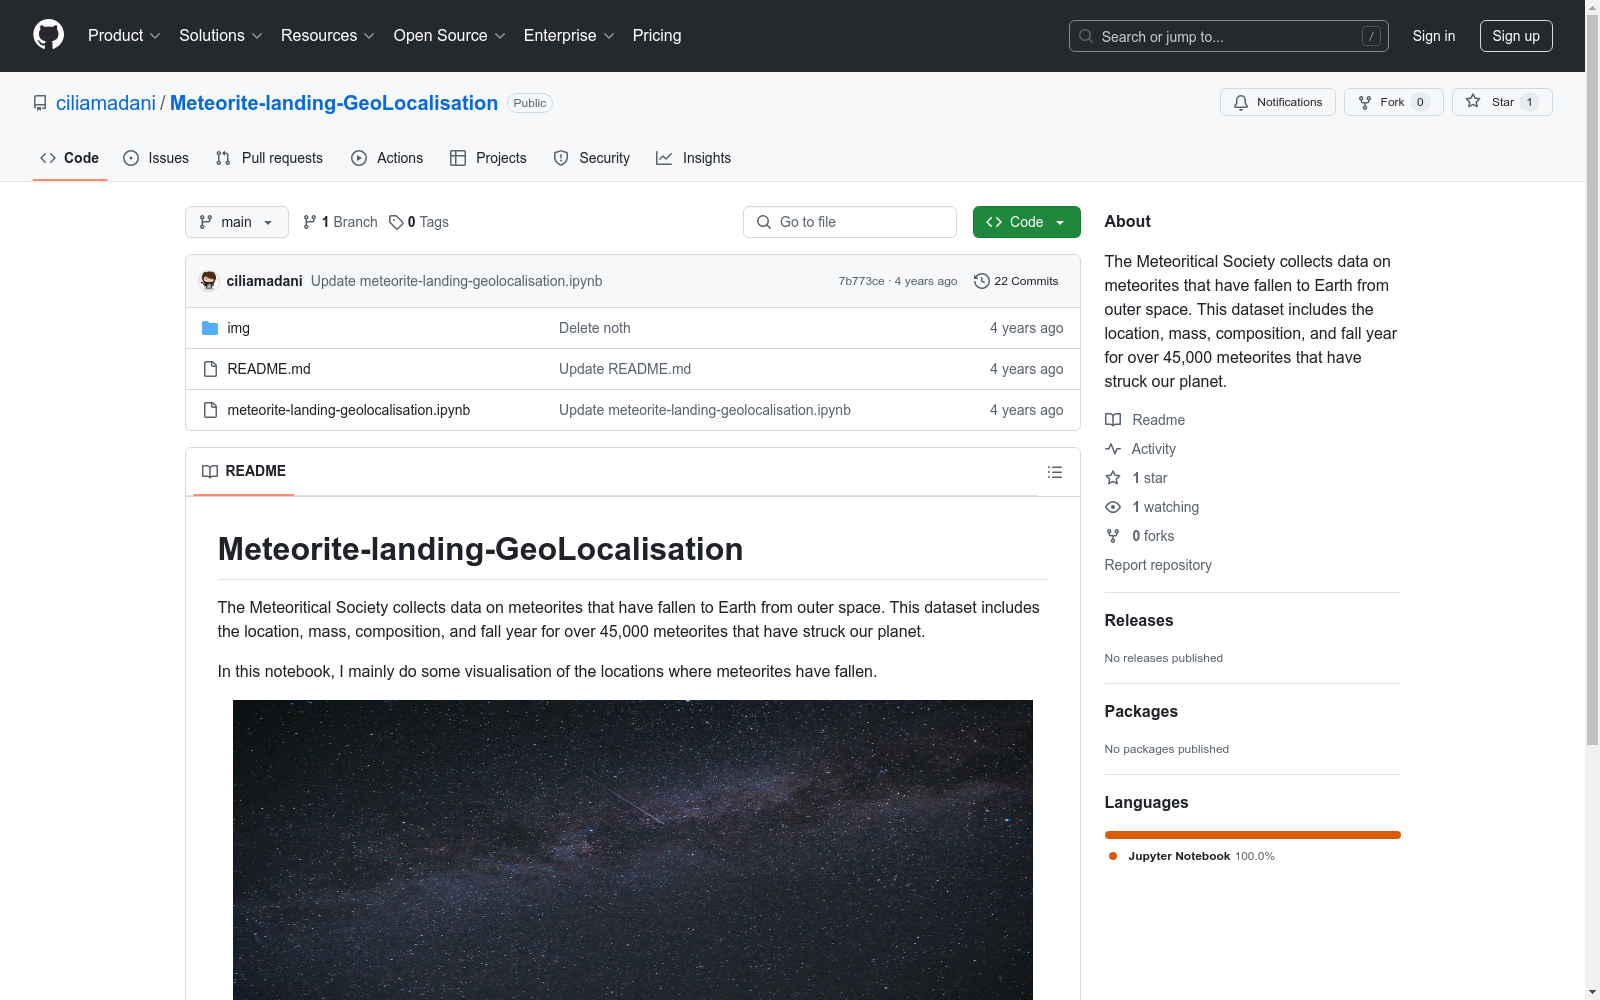
Task: Expand the Product navigation menu
Action: (x=124, y=36)
